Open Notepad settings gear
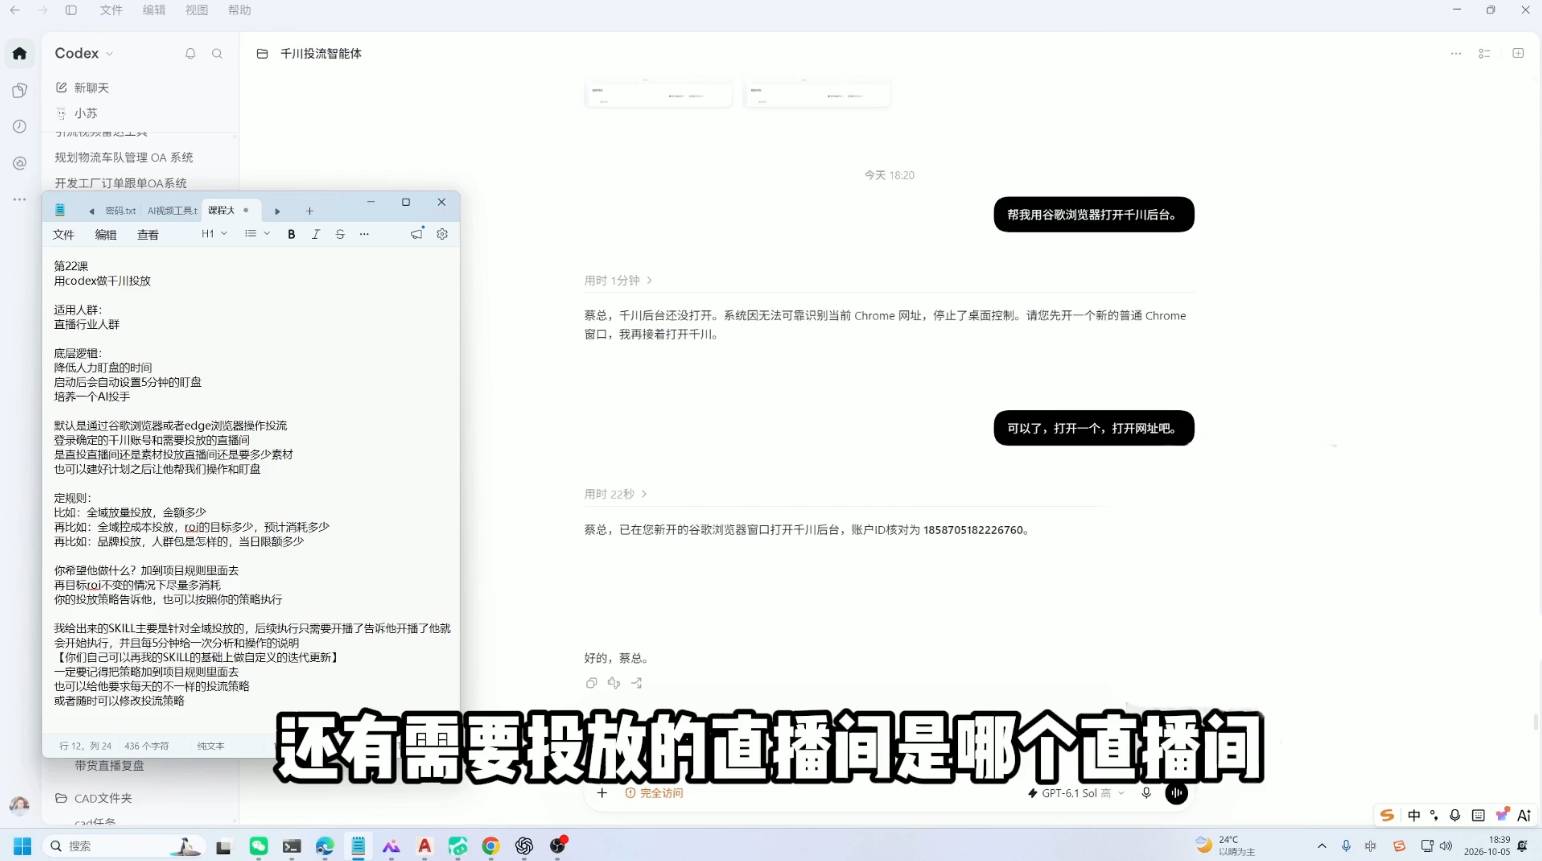1542x861 pixels. (442, 234)
